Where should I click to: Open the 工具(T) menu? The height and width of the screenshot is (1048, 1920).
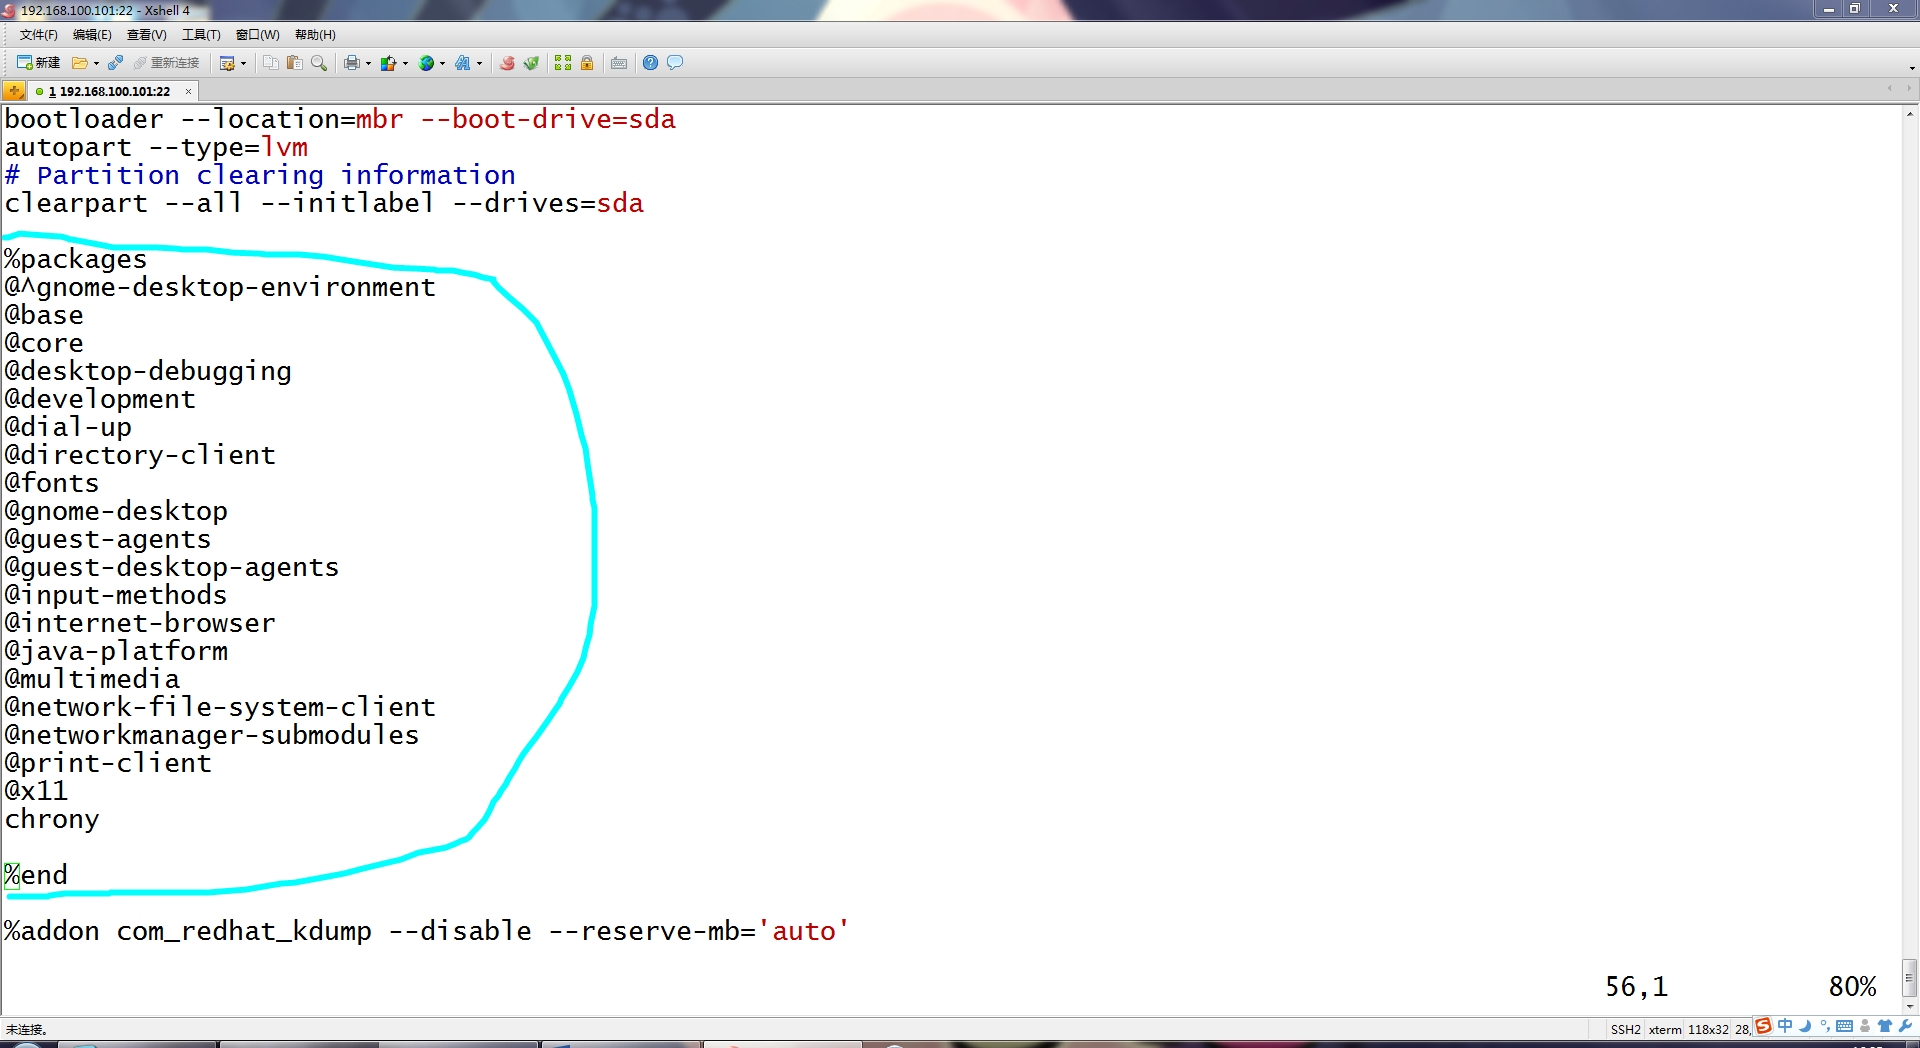201,35
